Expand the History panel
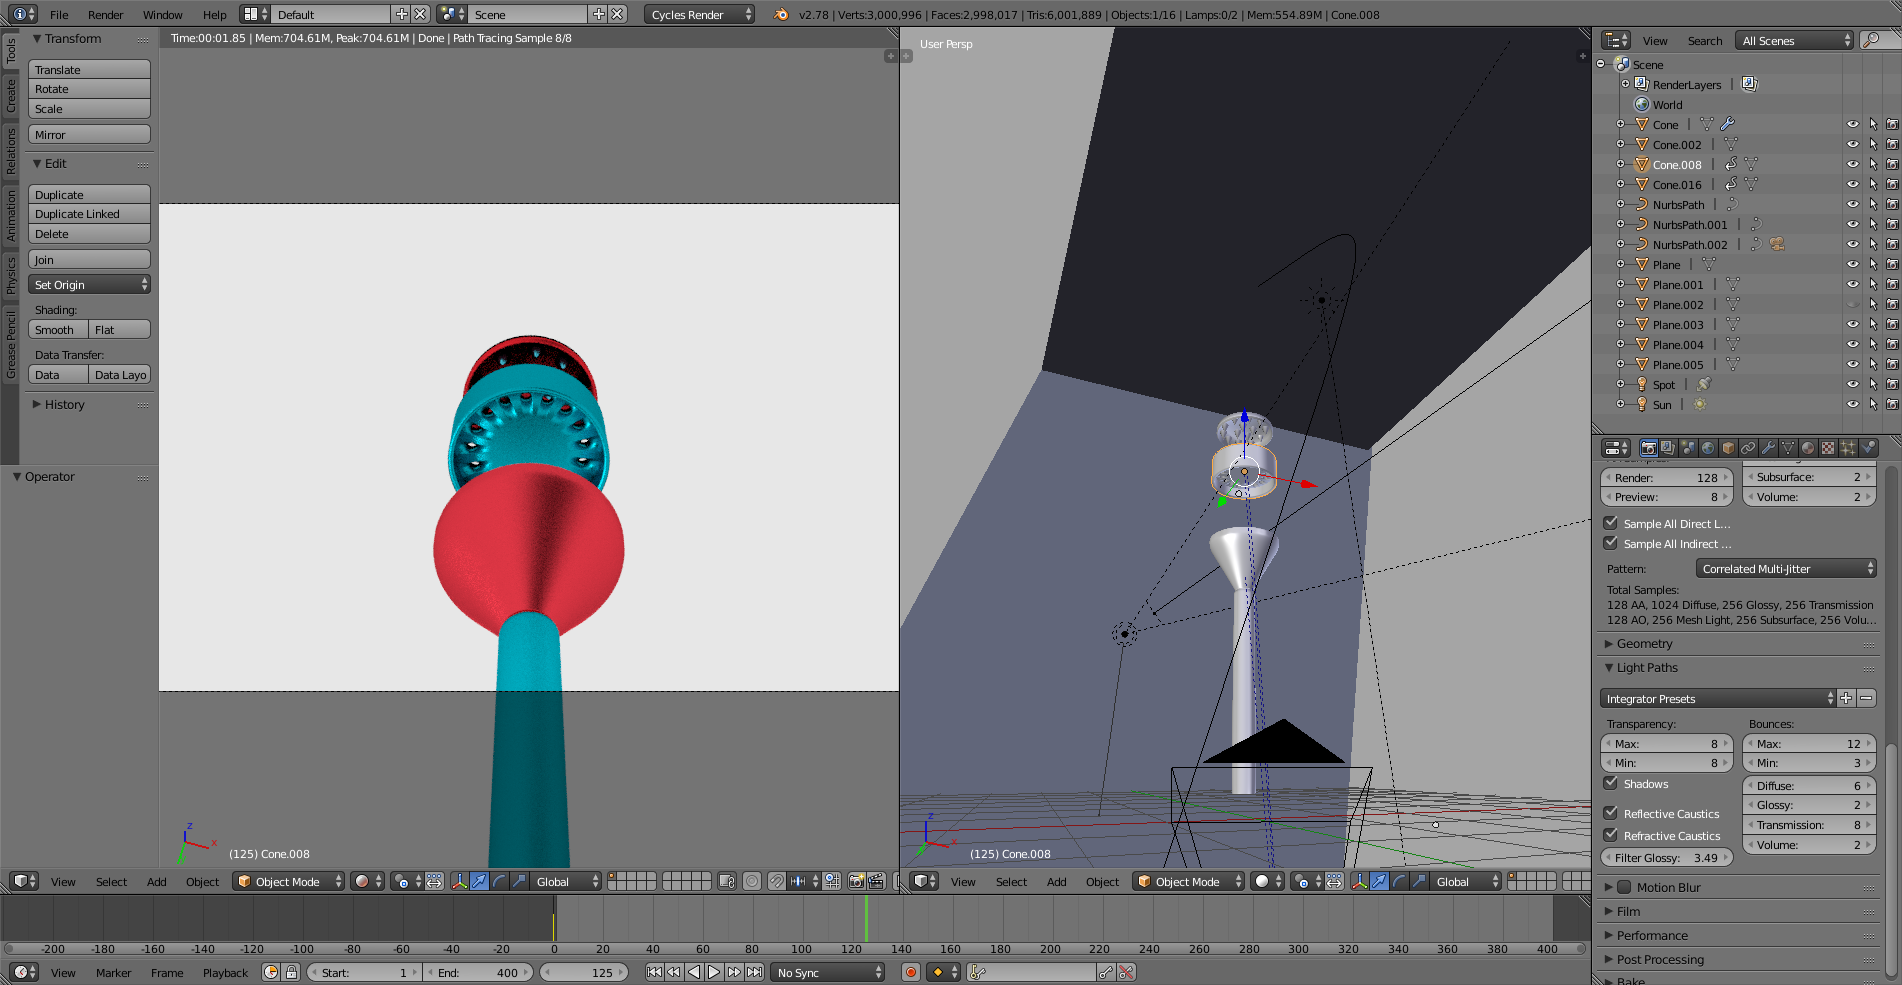This screenshot has width=1902, height=985. (64, 404)
